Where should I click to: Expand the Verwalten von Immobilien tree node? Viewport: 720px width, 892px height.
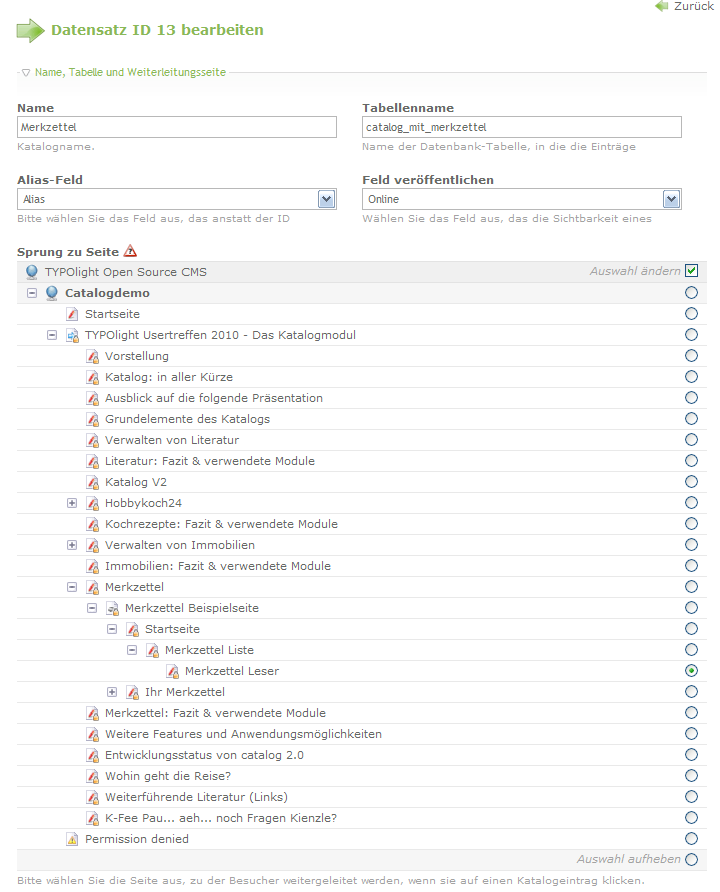(x=72, y=545)
